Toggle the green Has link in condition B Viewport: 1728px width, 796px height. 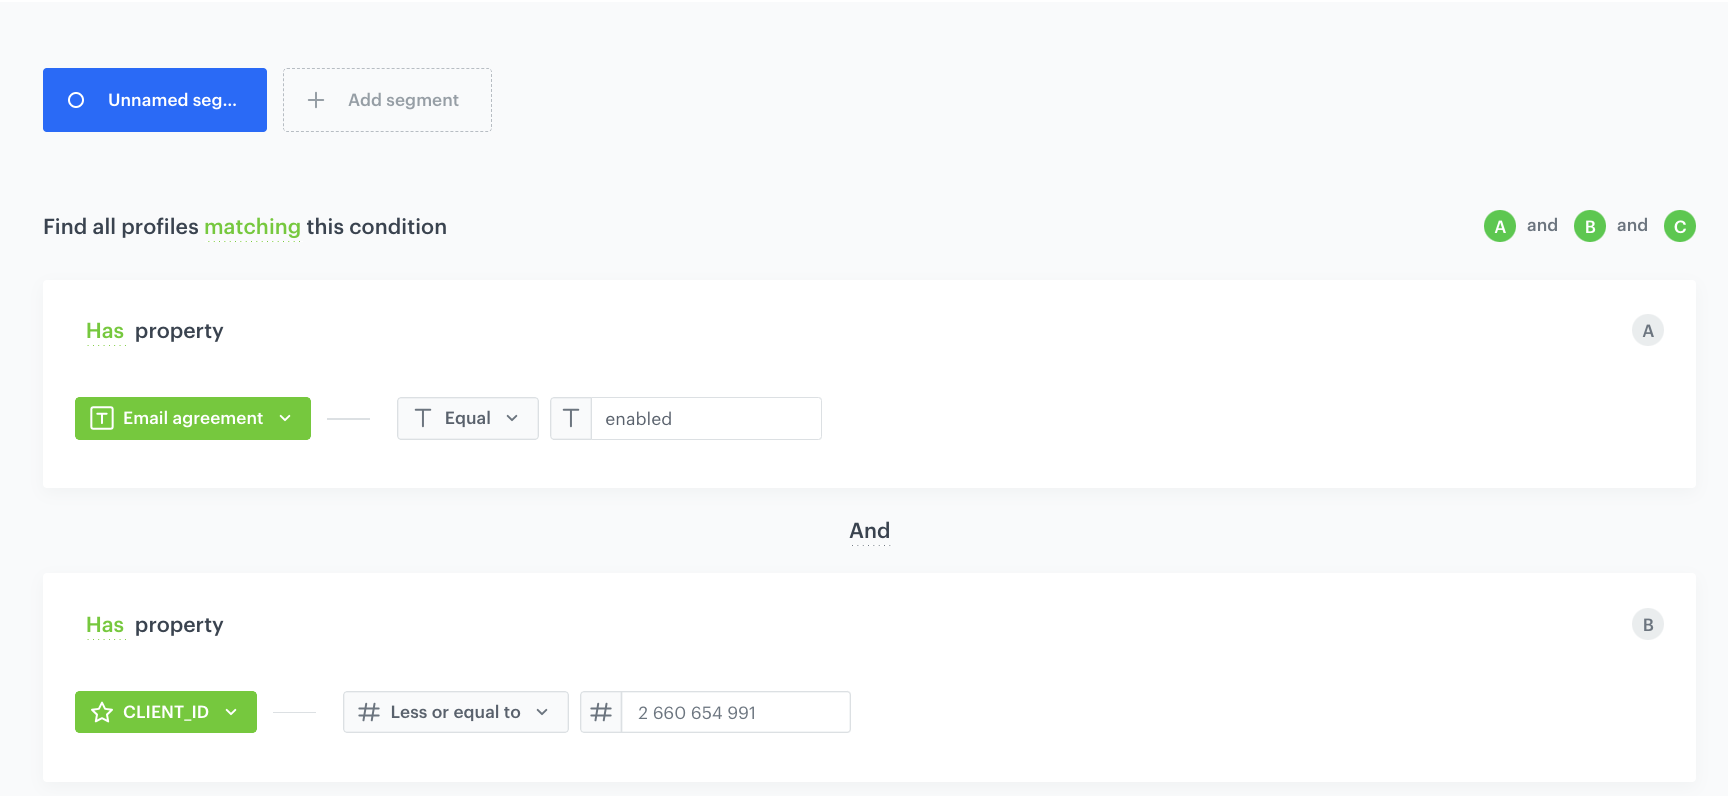point(105,625)
